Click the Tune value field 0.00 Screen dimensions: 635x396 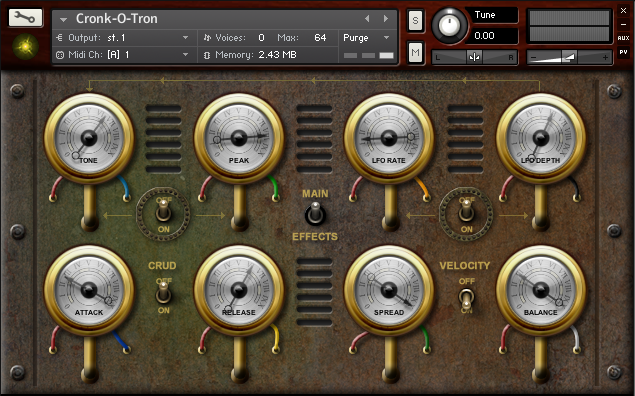[491, 36]
